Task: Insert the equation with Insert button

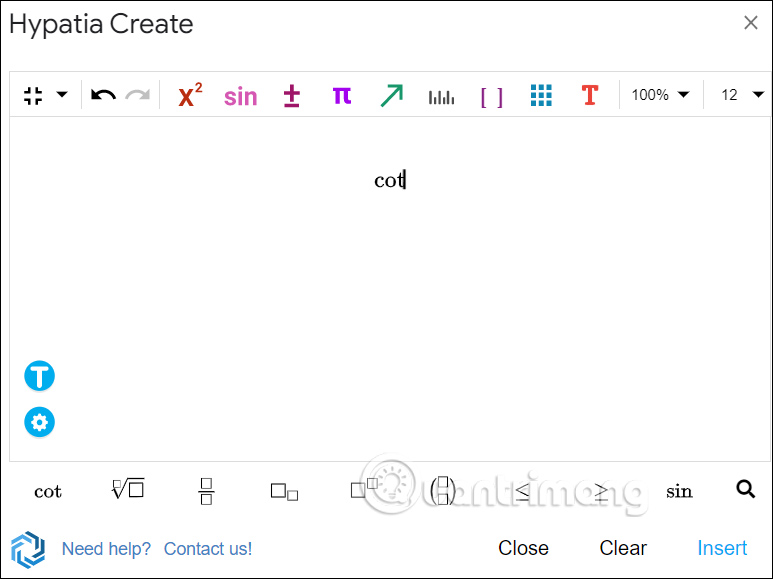Action: [722, 548]
